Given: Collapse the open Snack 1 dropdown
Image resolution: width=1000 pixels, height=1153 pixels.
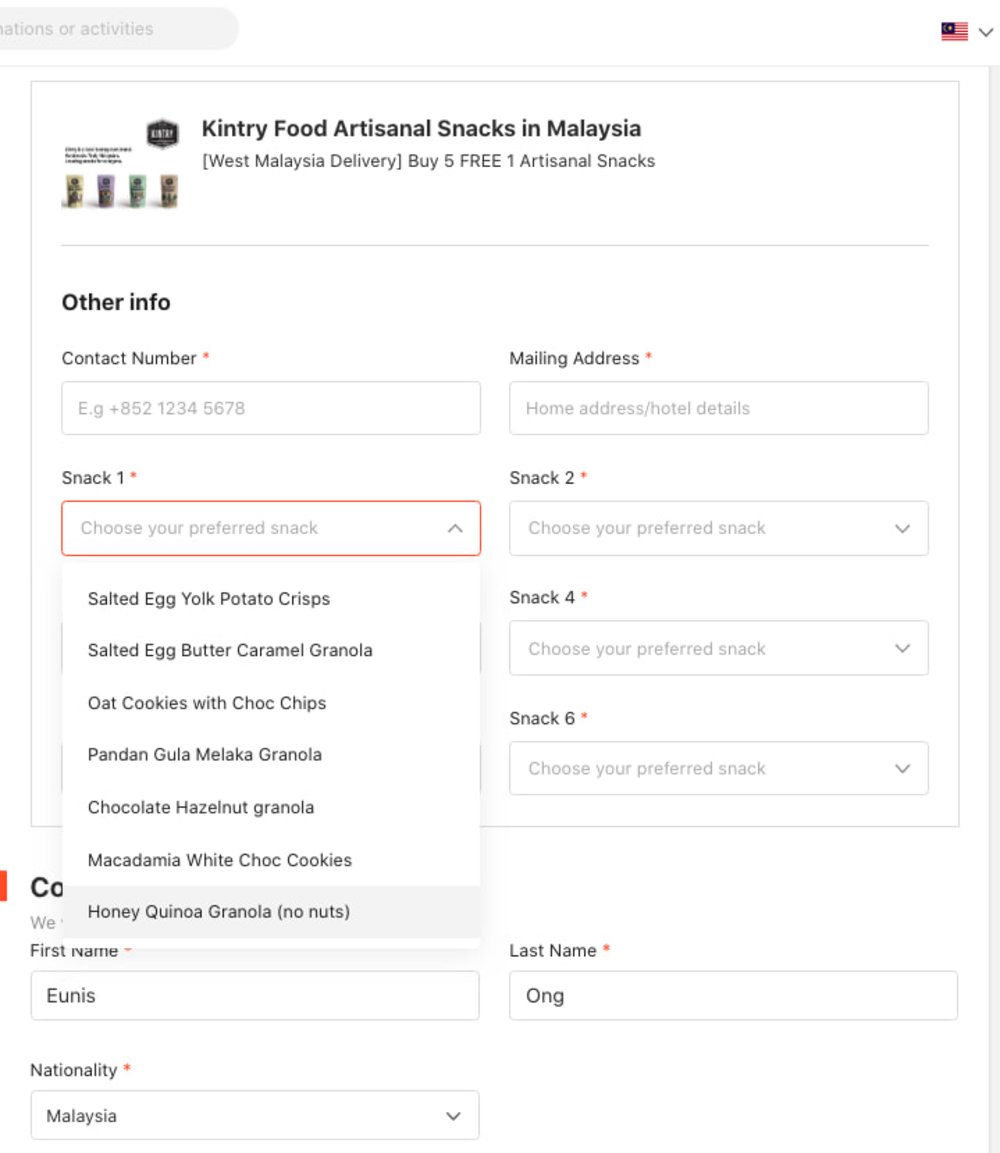Looking at the screenshot, I should point(456,528).
